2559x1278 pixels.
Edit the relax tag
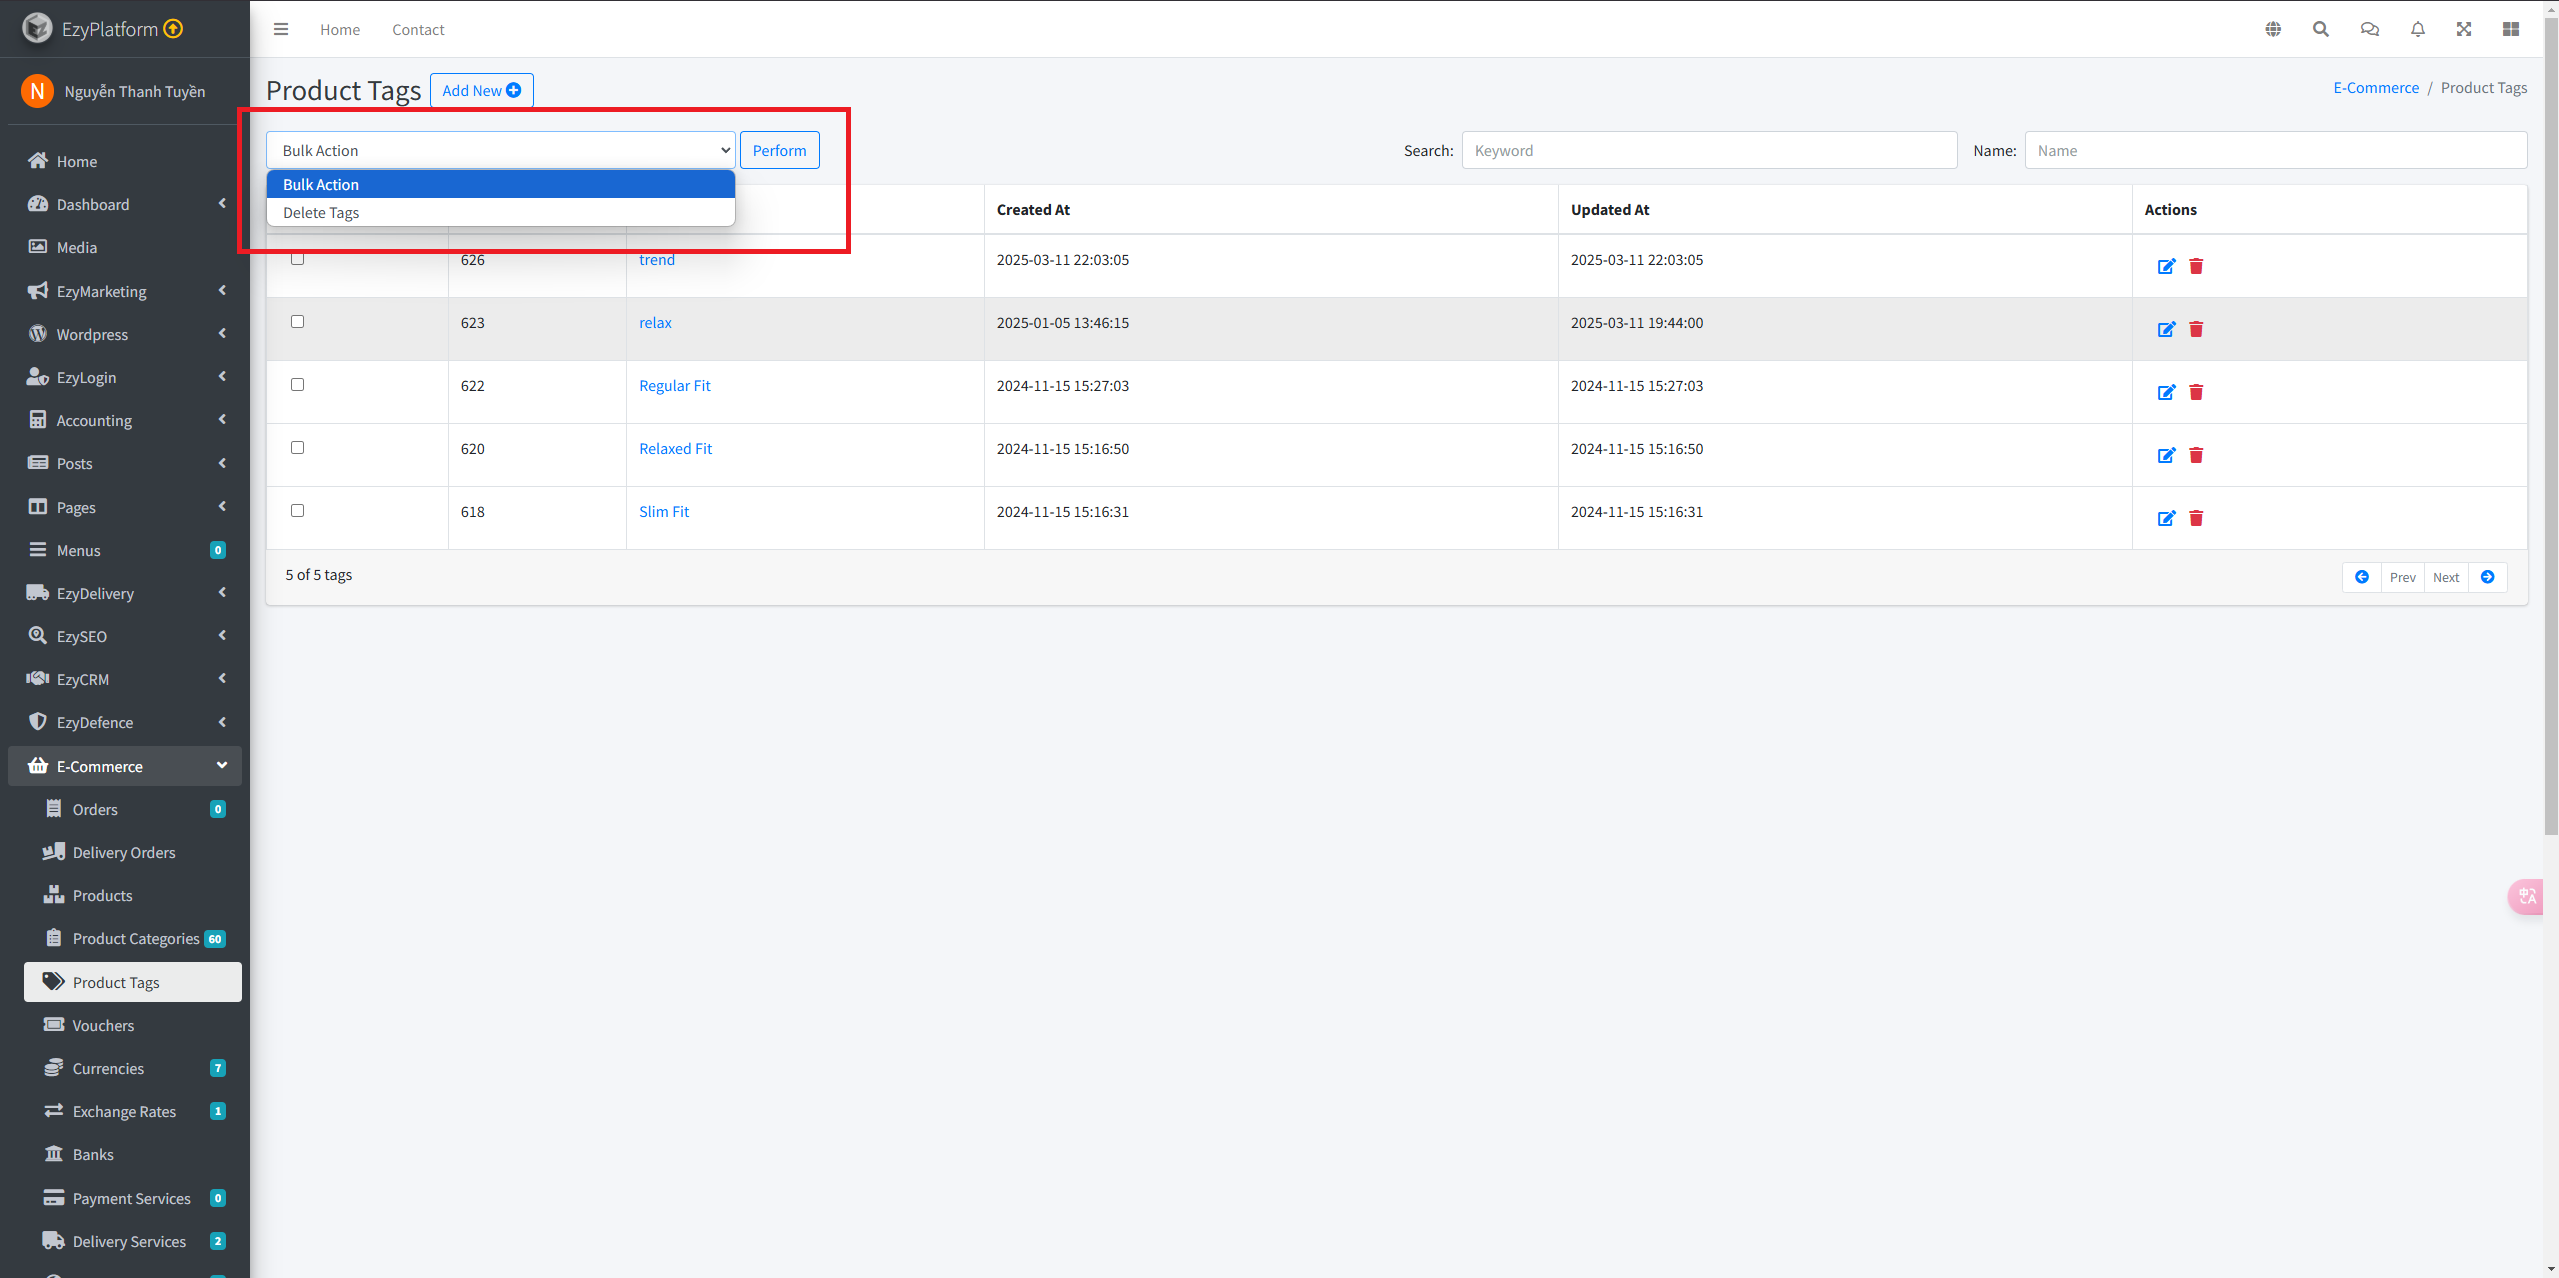coord(2166,329)
